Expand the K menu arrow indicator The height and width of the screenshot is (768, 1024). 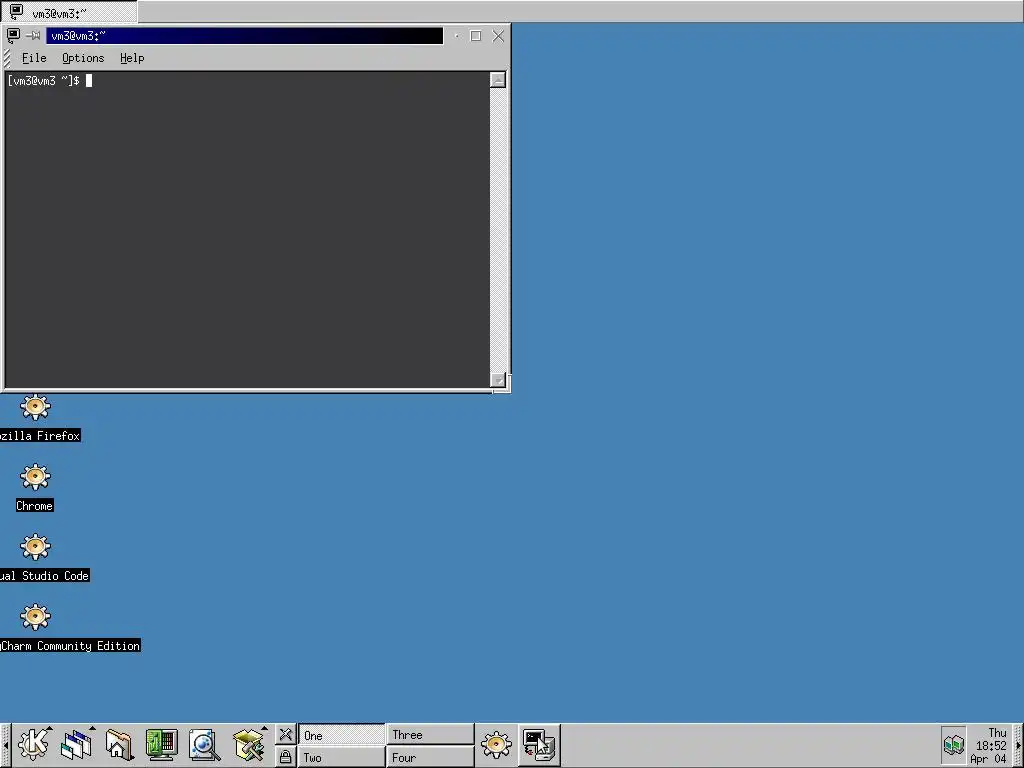49,729
